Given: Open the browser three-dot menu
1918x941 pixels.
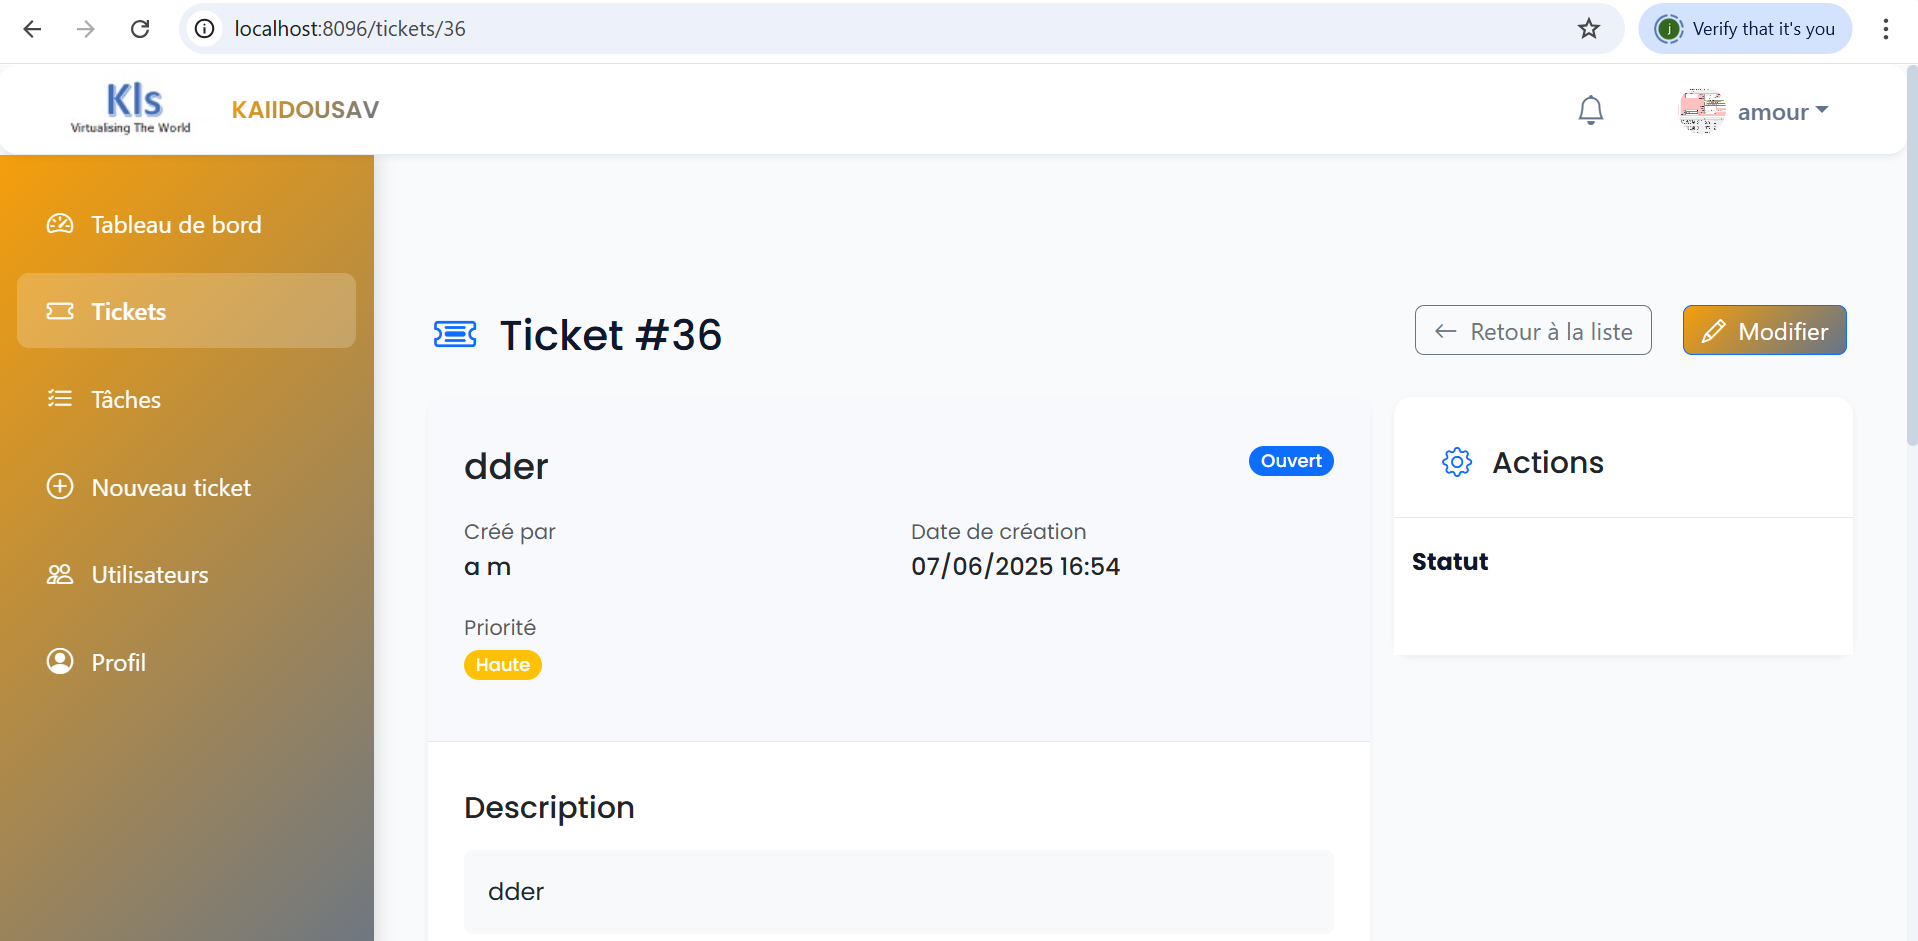Looking at the screenshot, I should click(1885, 29).
